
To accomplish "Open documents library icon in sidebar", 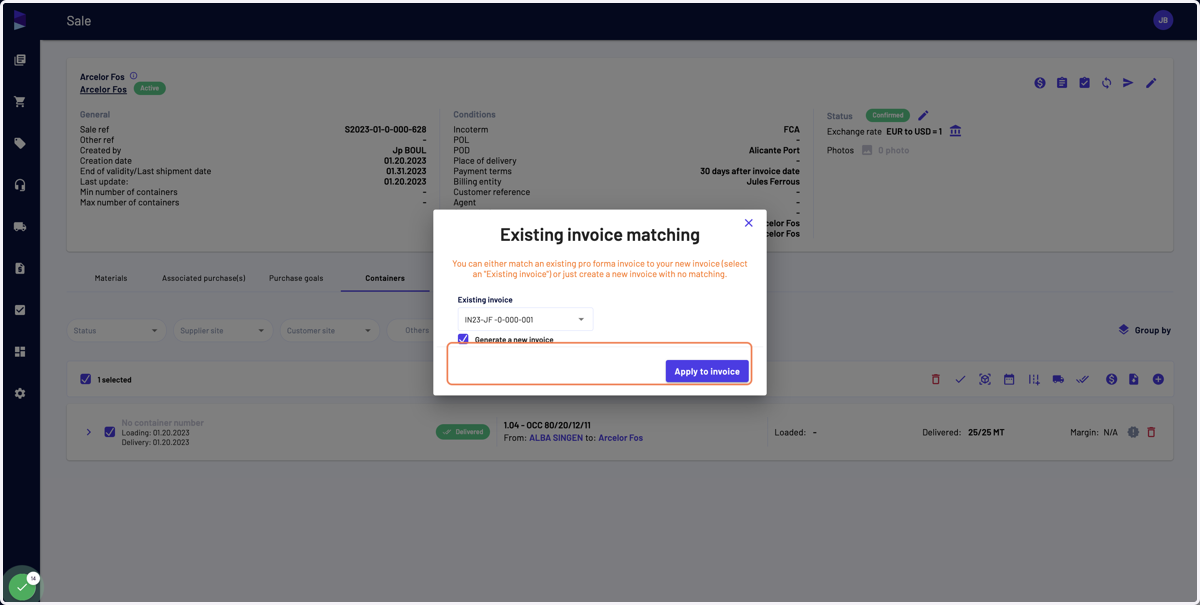I will click(20, 60).
